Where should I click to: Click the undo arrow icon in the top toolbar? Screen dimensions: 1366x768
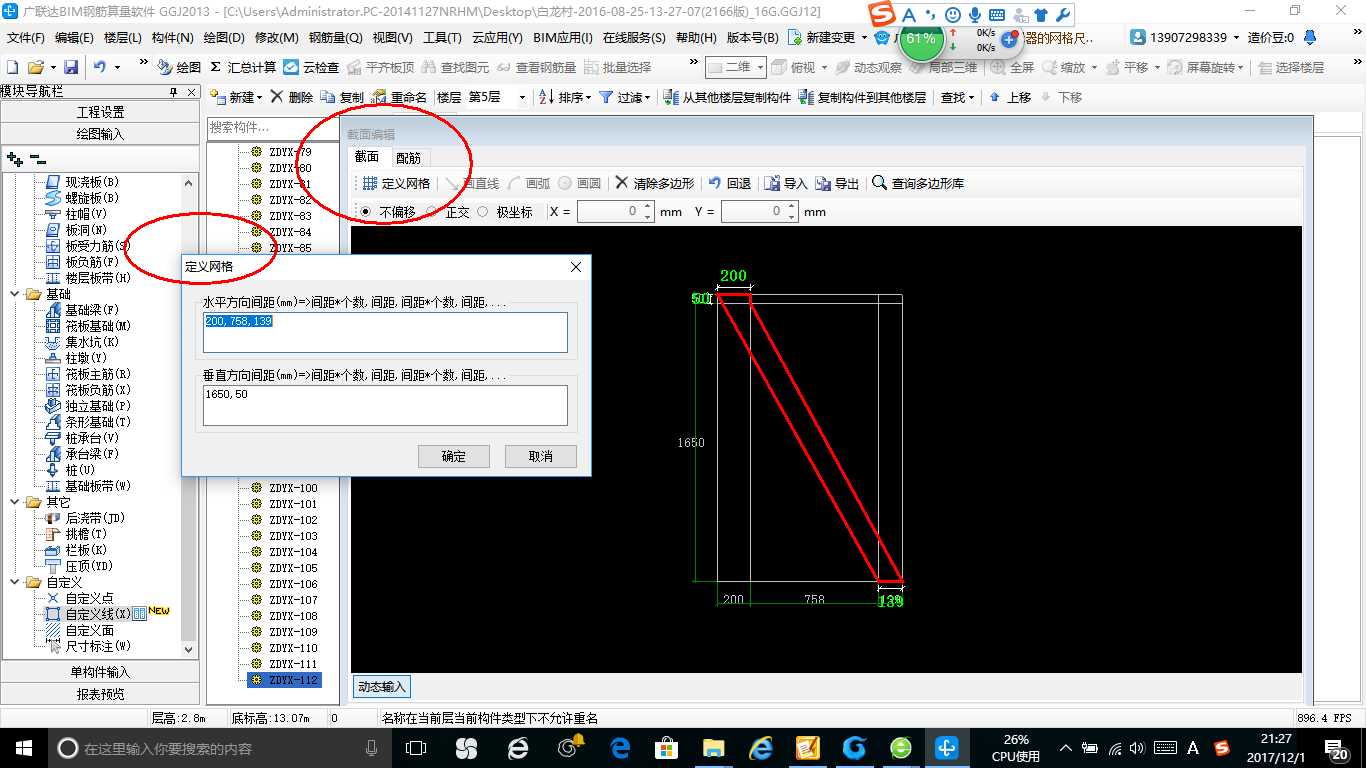pos(100,67)
